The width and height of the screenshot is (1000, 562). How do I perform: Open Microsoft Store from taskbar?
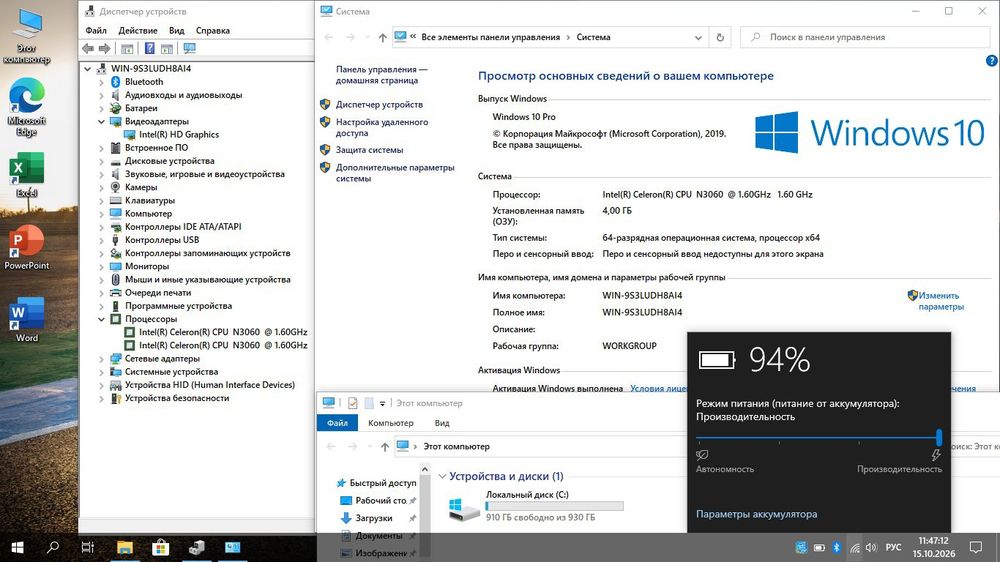[161, 547]
